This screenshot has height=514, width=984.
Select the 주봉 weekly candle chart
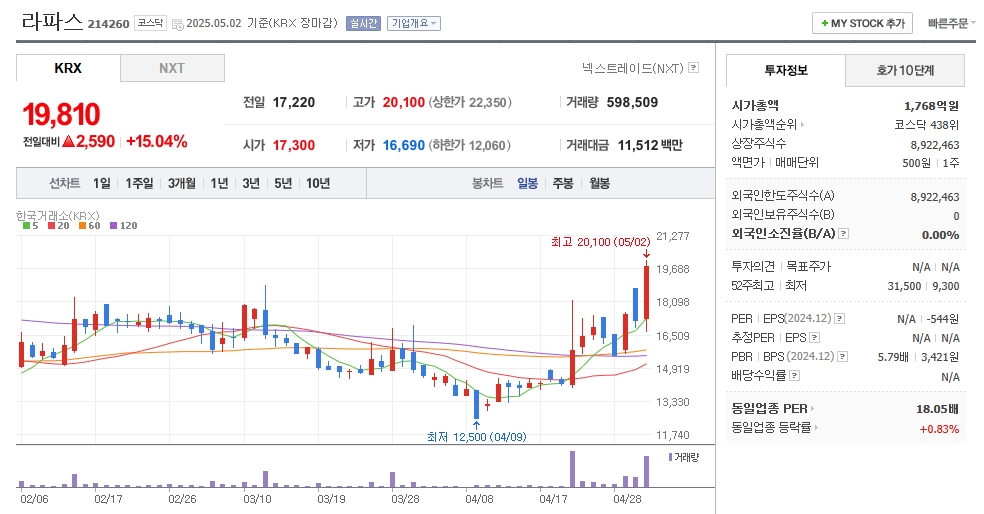coord(563,183)
